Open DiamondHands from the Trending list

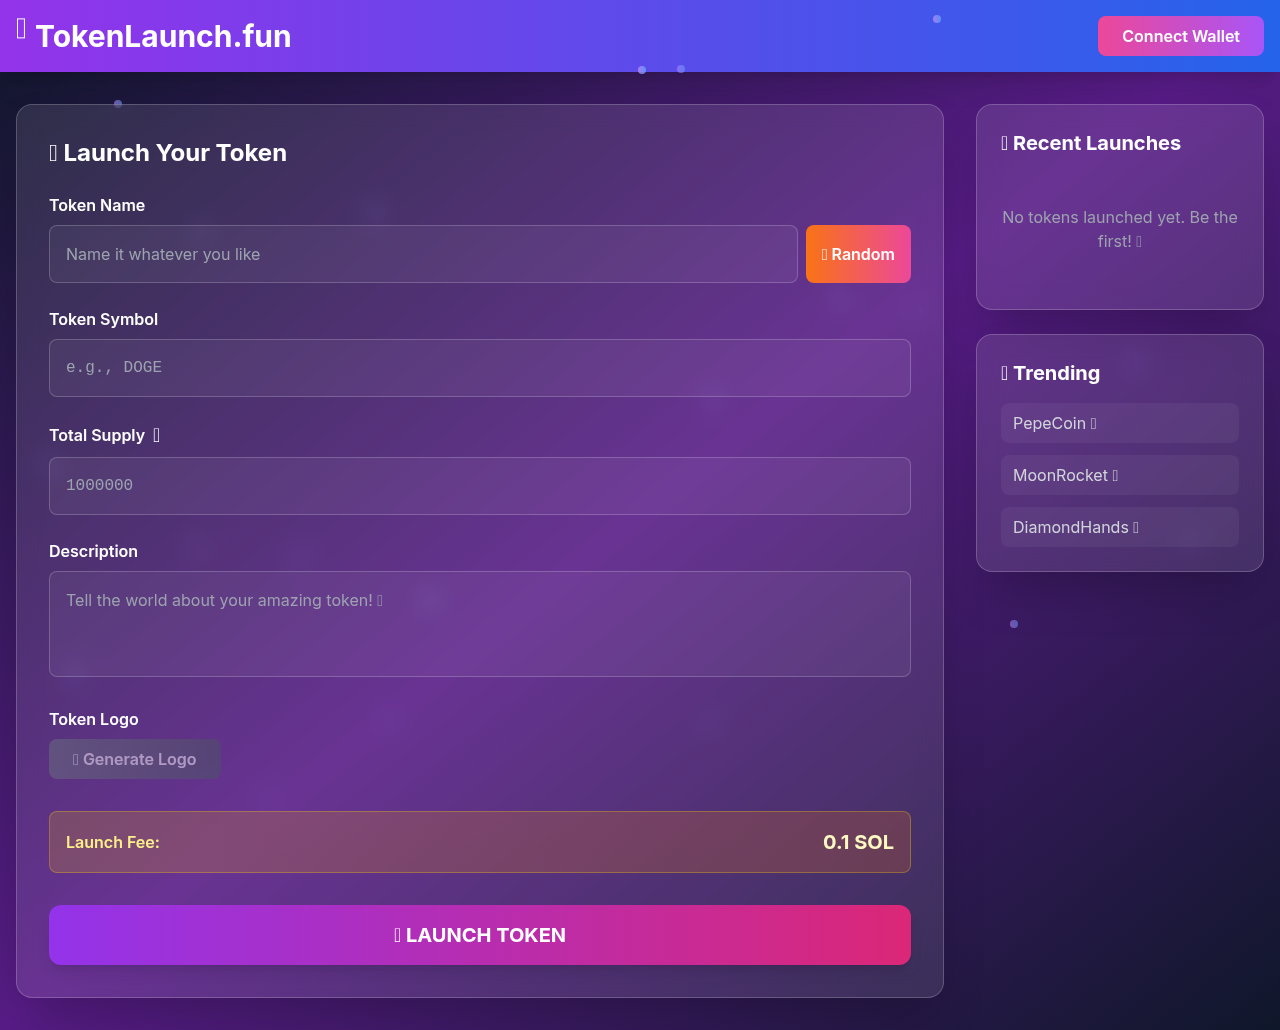pos(1119,527)
